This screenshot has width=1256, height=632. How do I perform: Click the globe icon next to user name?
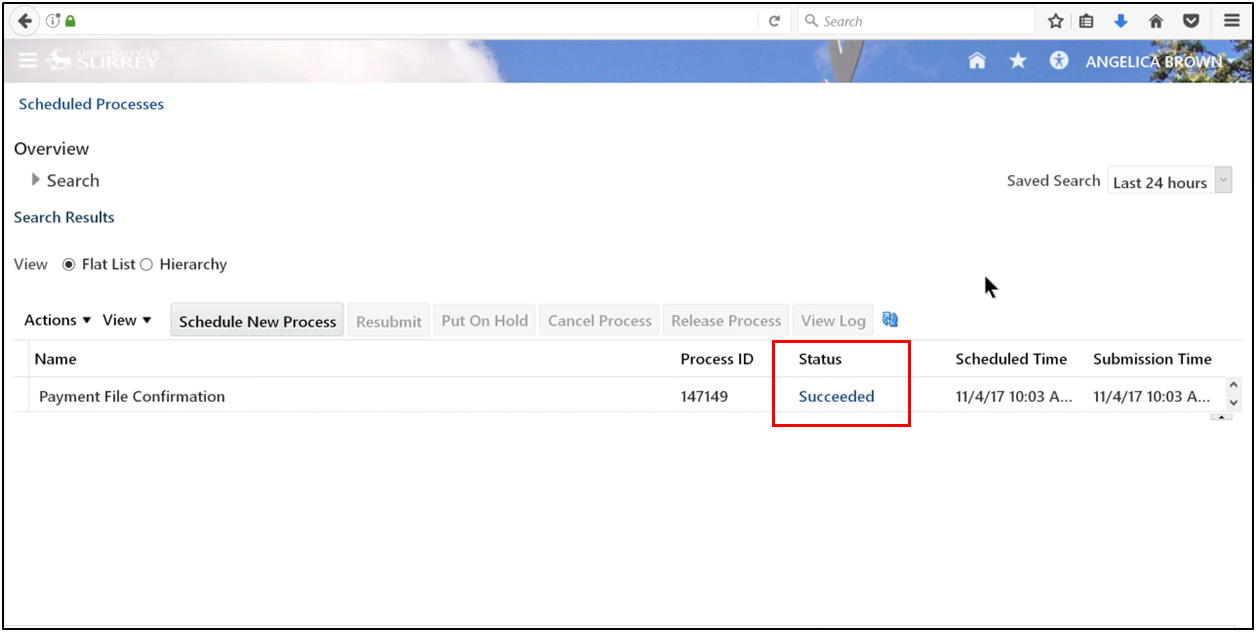1058,60
